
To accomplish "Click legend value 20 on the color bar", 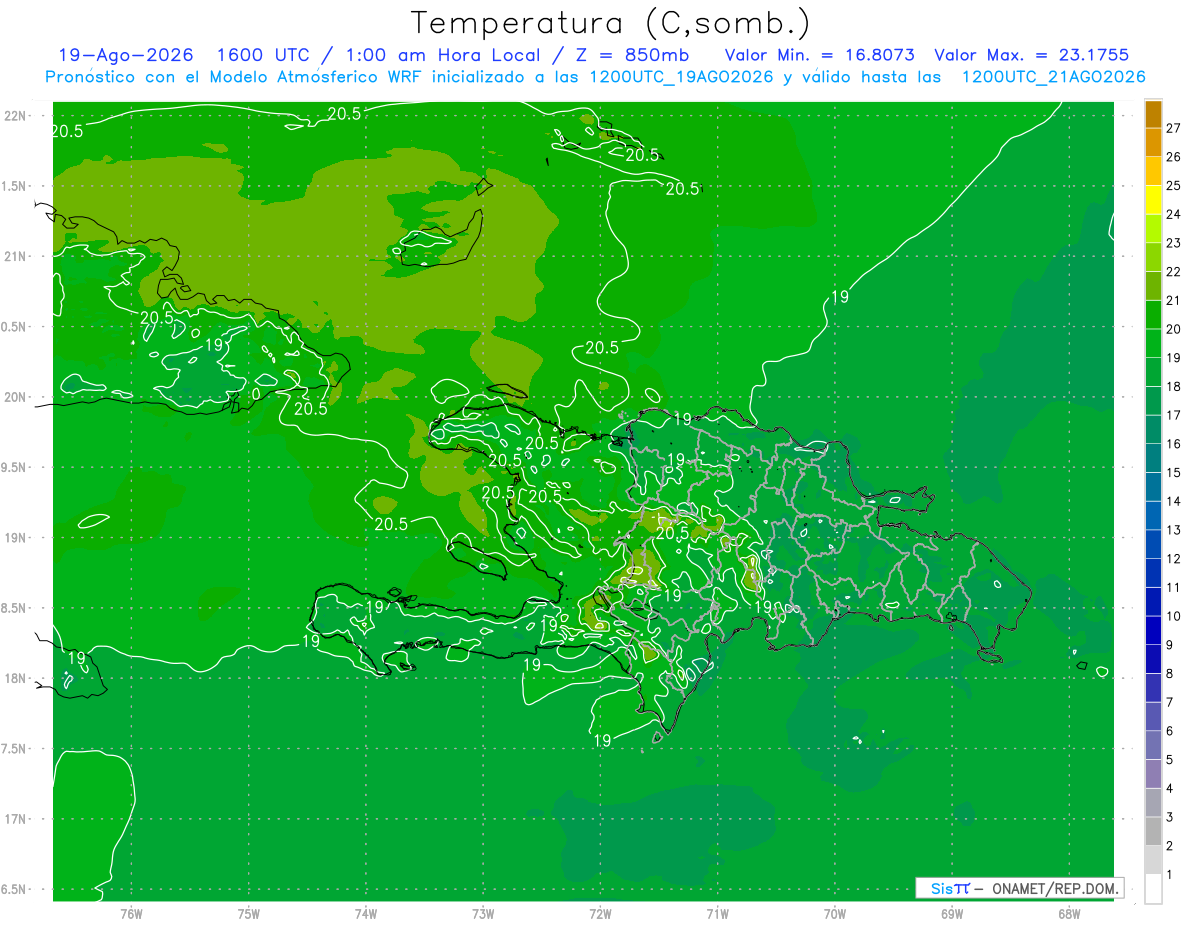I will coord(1175,329).
